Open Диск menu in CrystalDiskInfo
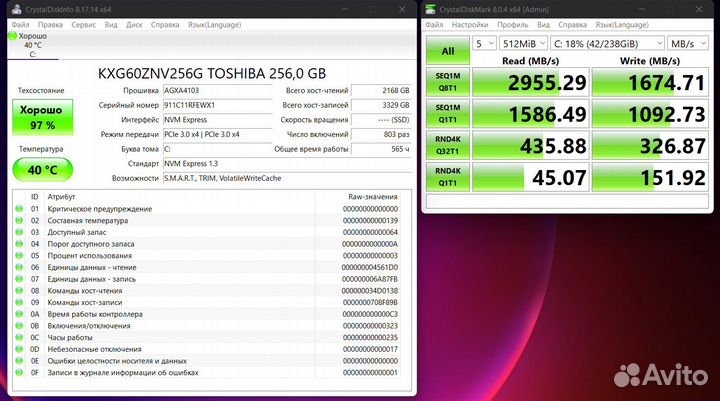 pyautogui.click(x=134, y=25)
